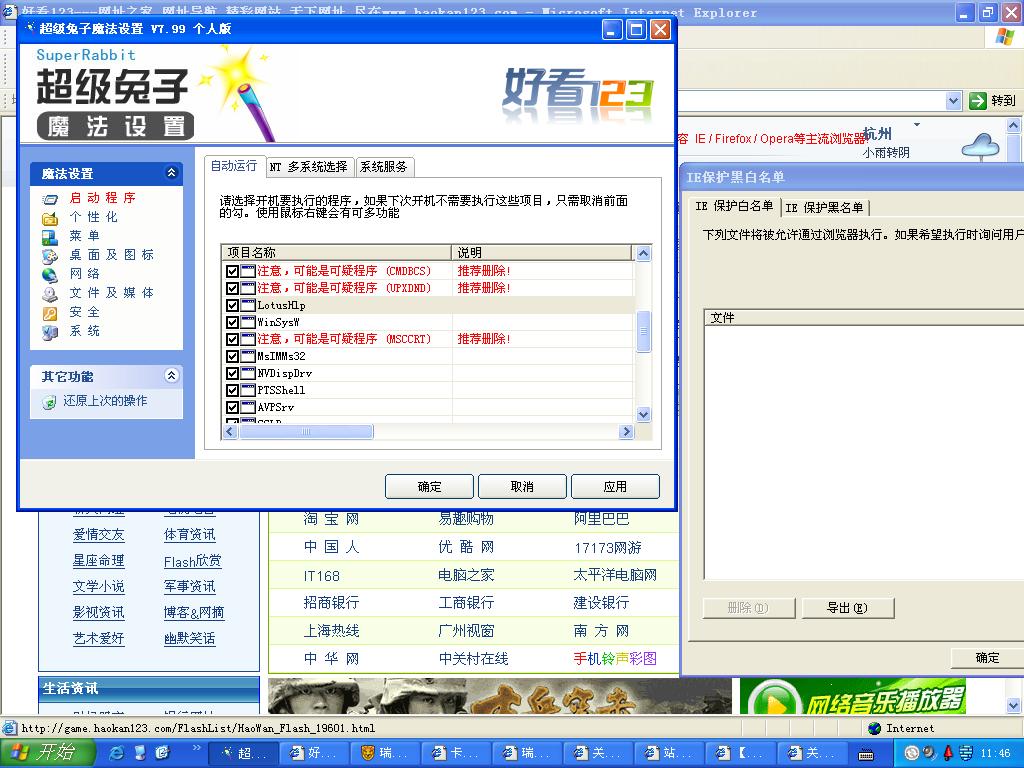Expand the 杭州 weather city dropdown arrow
Image resolution: width=1024 pixels, height=768 pixels.
pyautogui.click(x=917, y=124)
